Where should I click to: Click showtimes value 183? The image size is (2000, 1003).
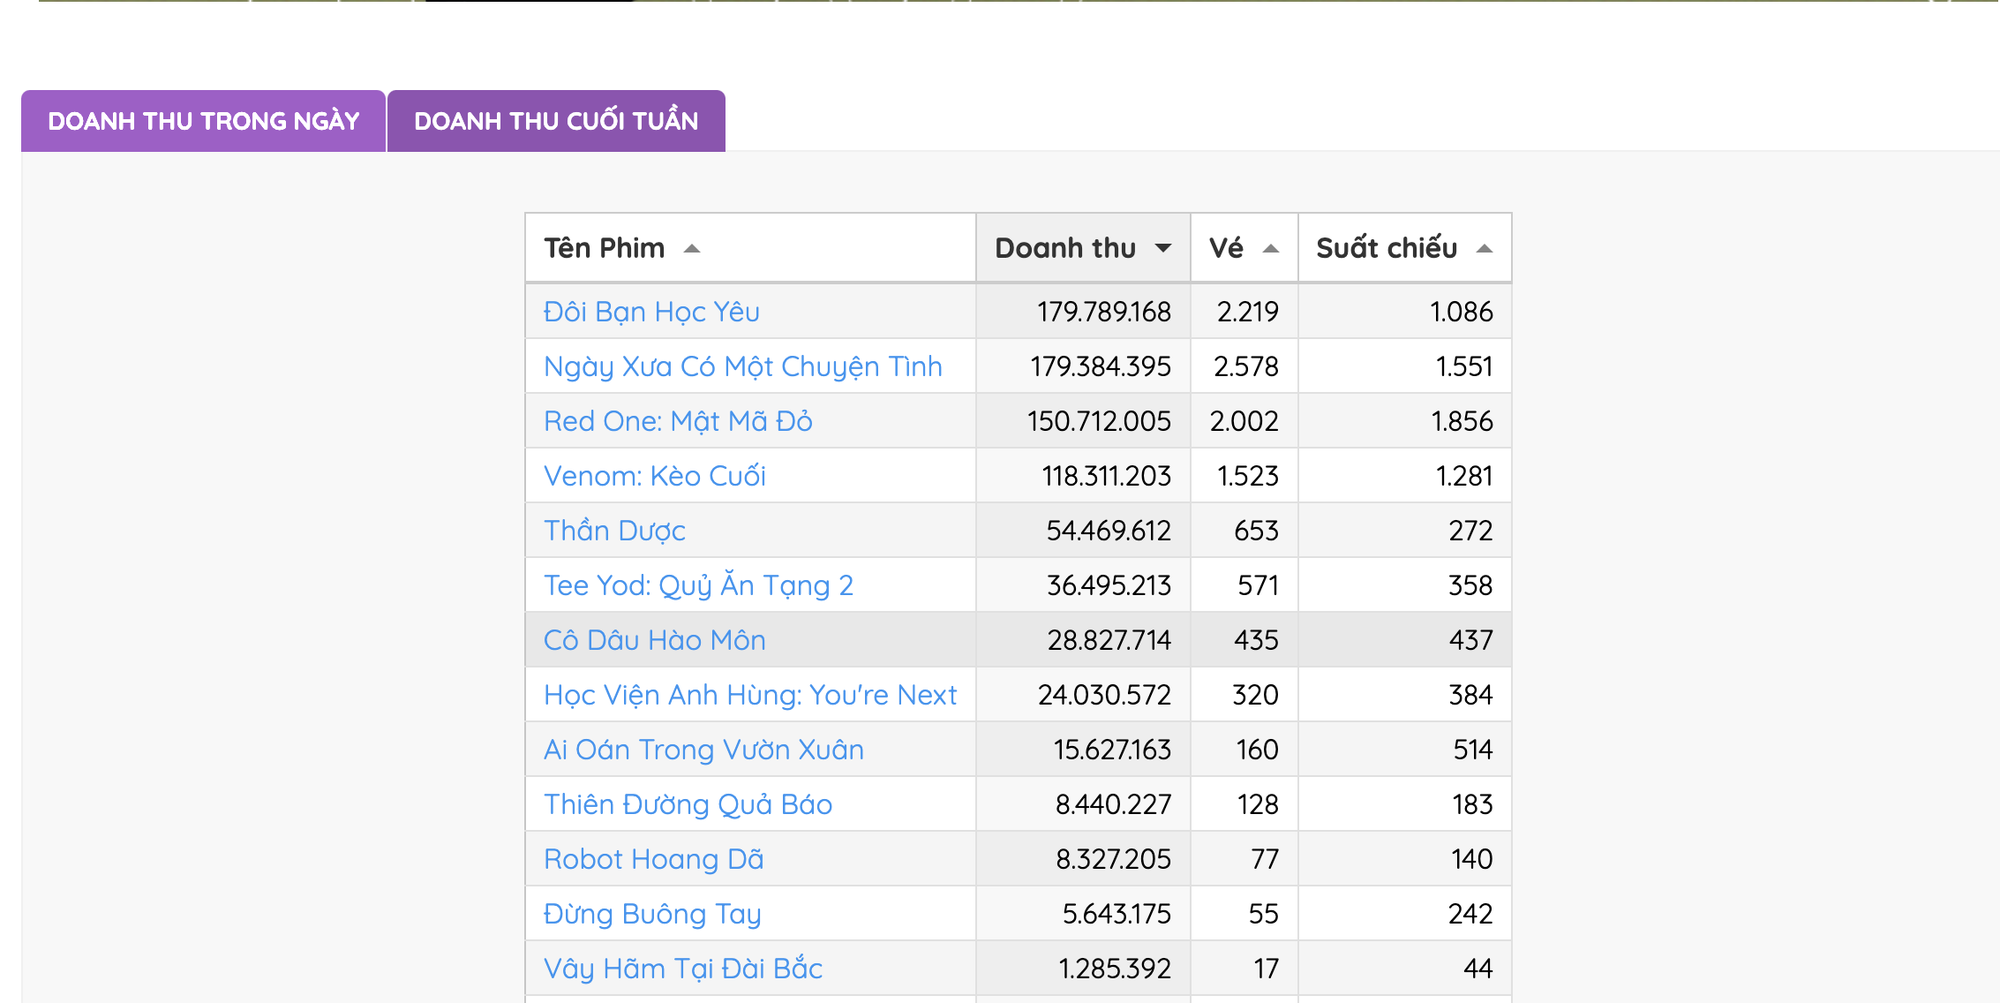click(1472, 804)
